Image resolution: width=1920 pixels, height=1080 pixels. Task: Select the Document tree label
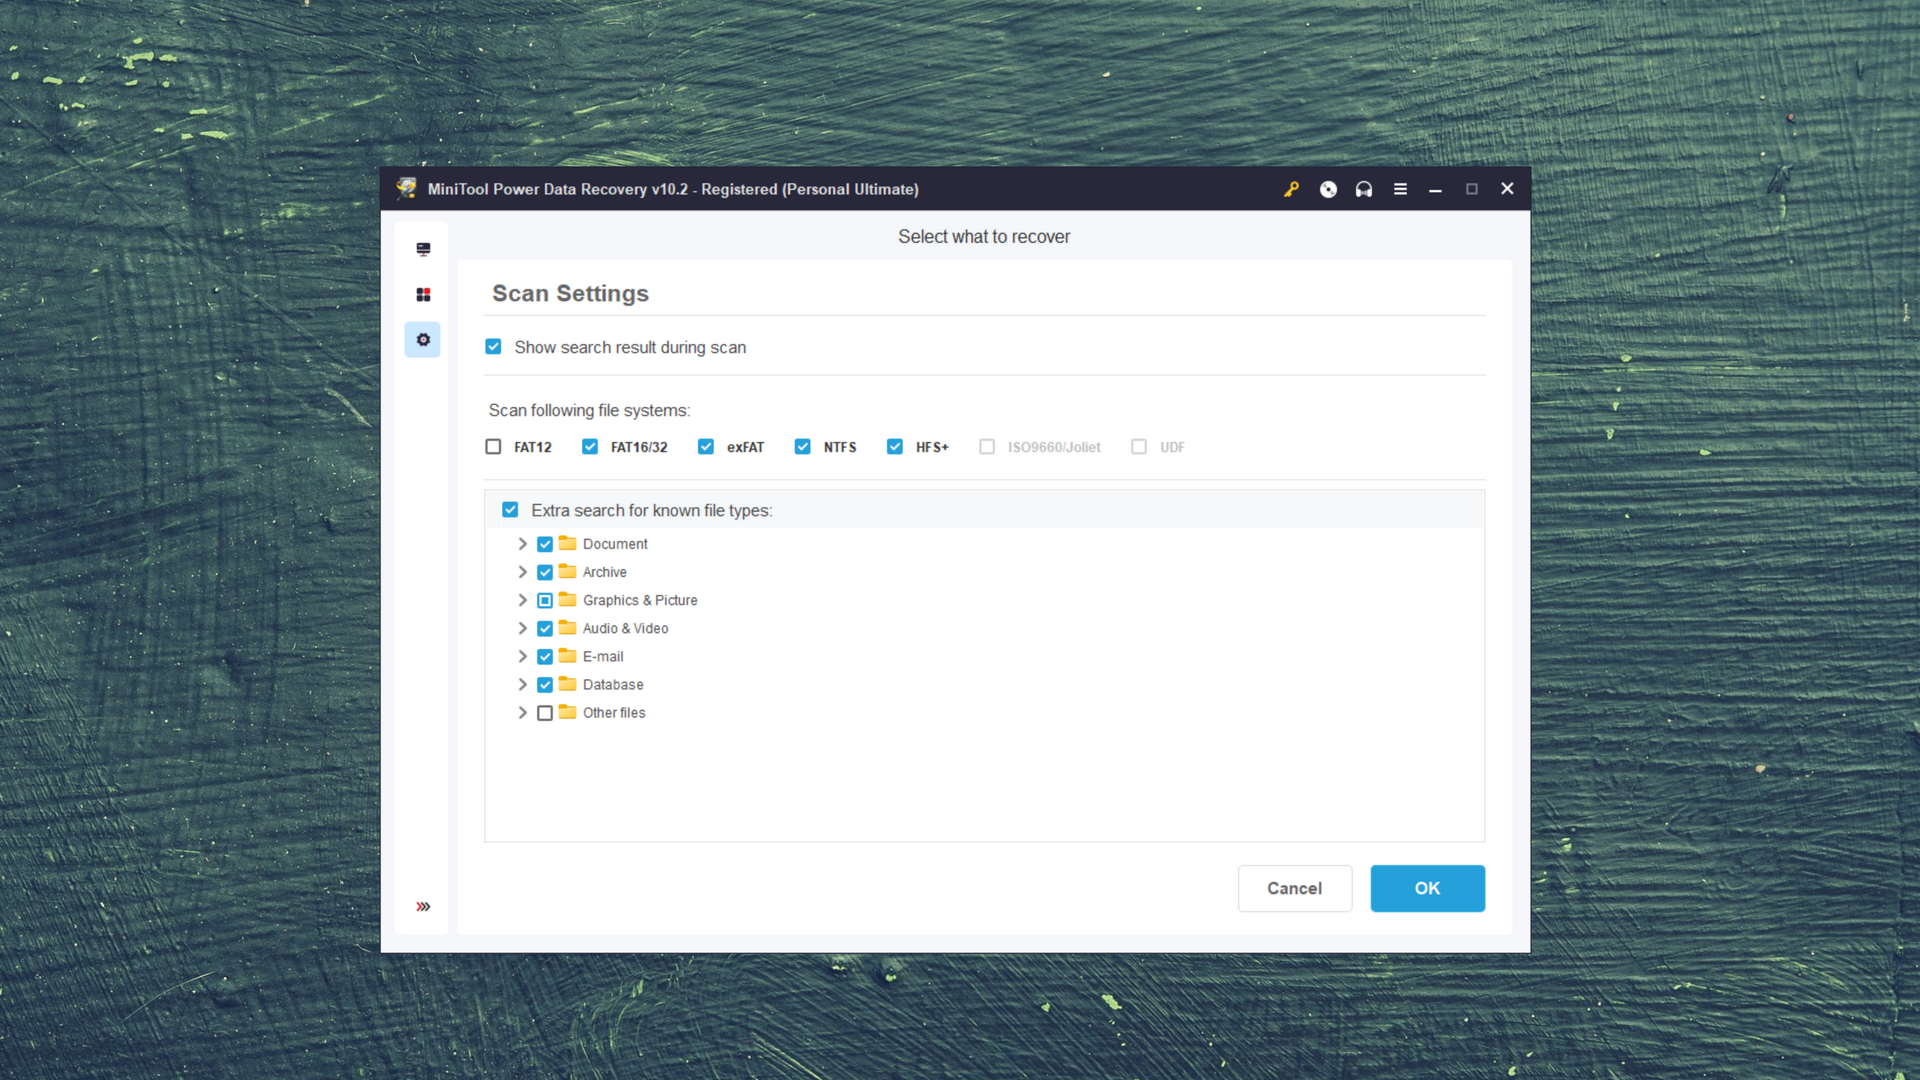pos(615,544)
